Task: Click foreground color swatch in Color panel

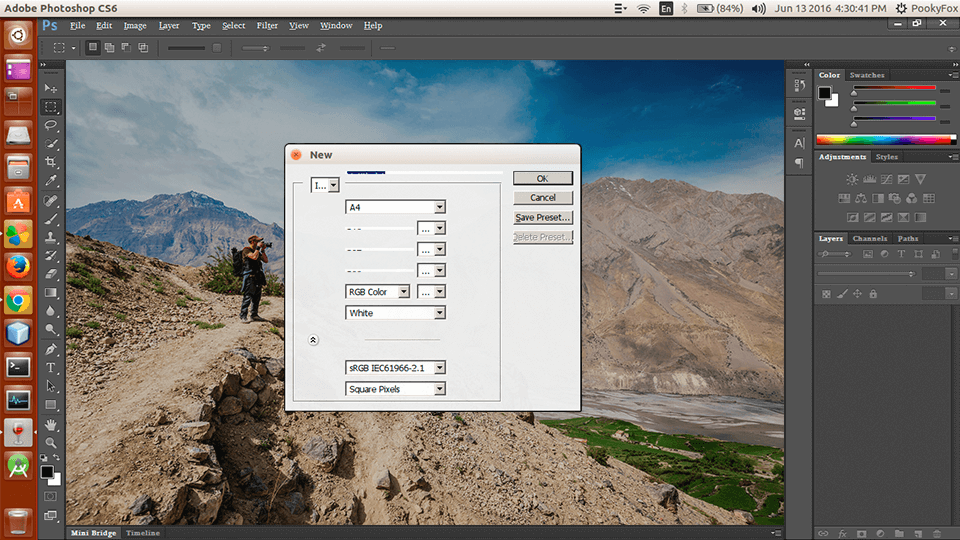Action: coord(825,93)
